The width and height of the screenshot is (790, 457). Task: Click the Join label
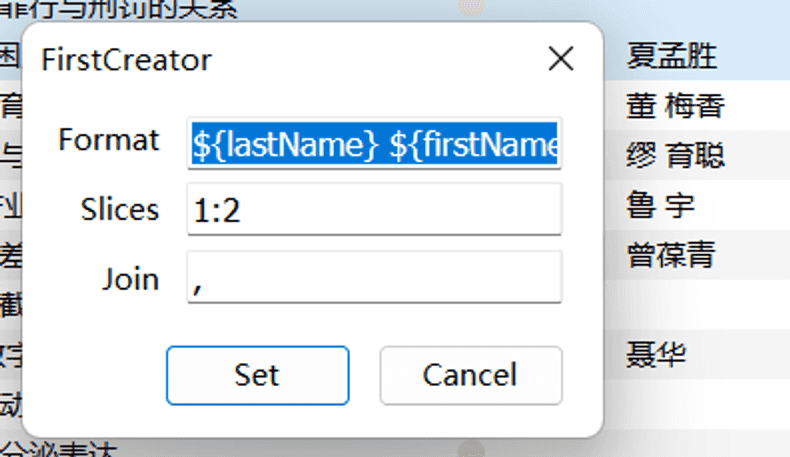pos(130,278)
